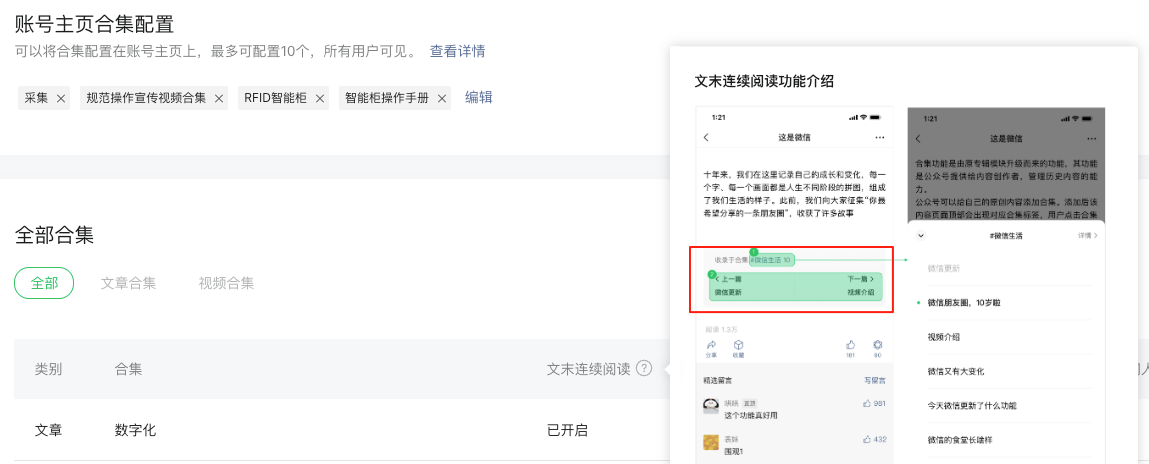Screen dimensions: 1149x464
Task: Click the #微信生活 10 collection tag
Action: click(772, 259)
